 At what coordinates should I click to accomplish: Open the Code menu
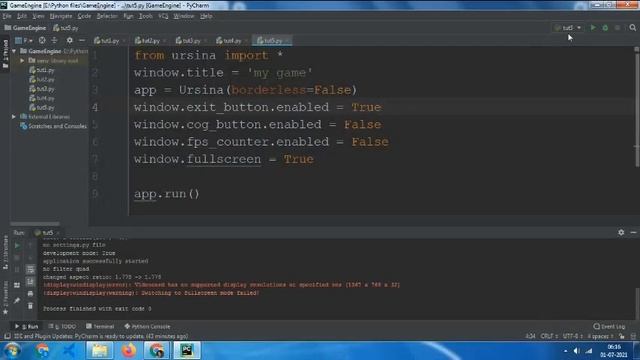pos(84,16)
